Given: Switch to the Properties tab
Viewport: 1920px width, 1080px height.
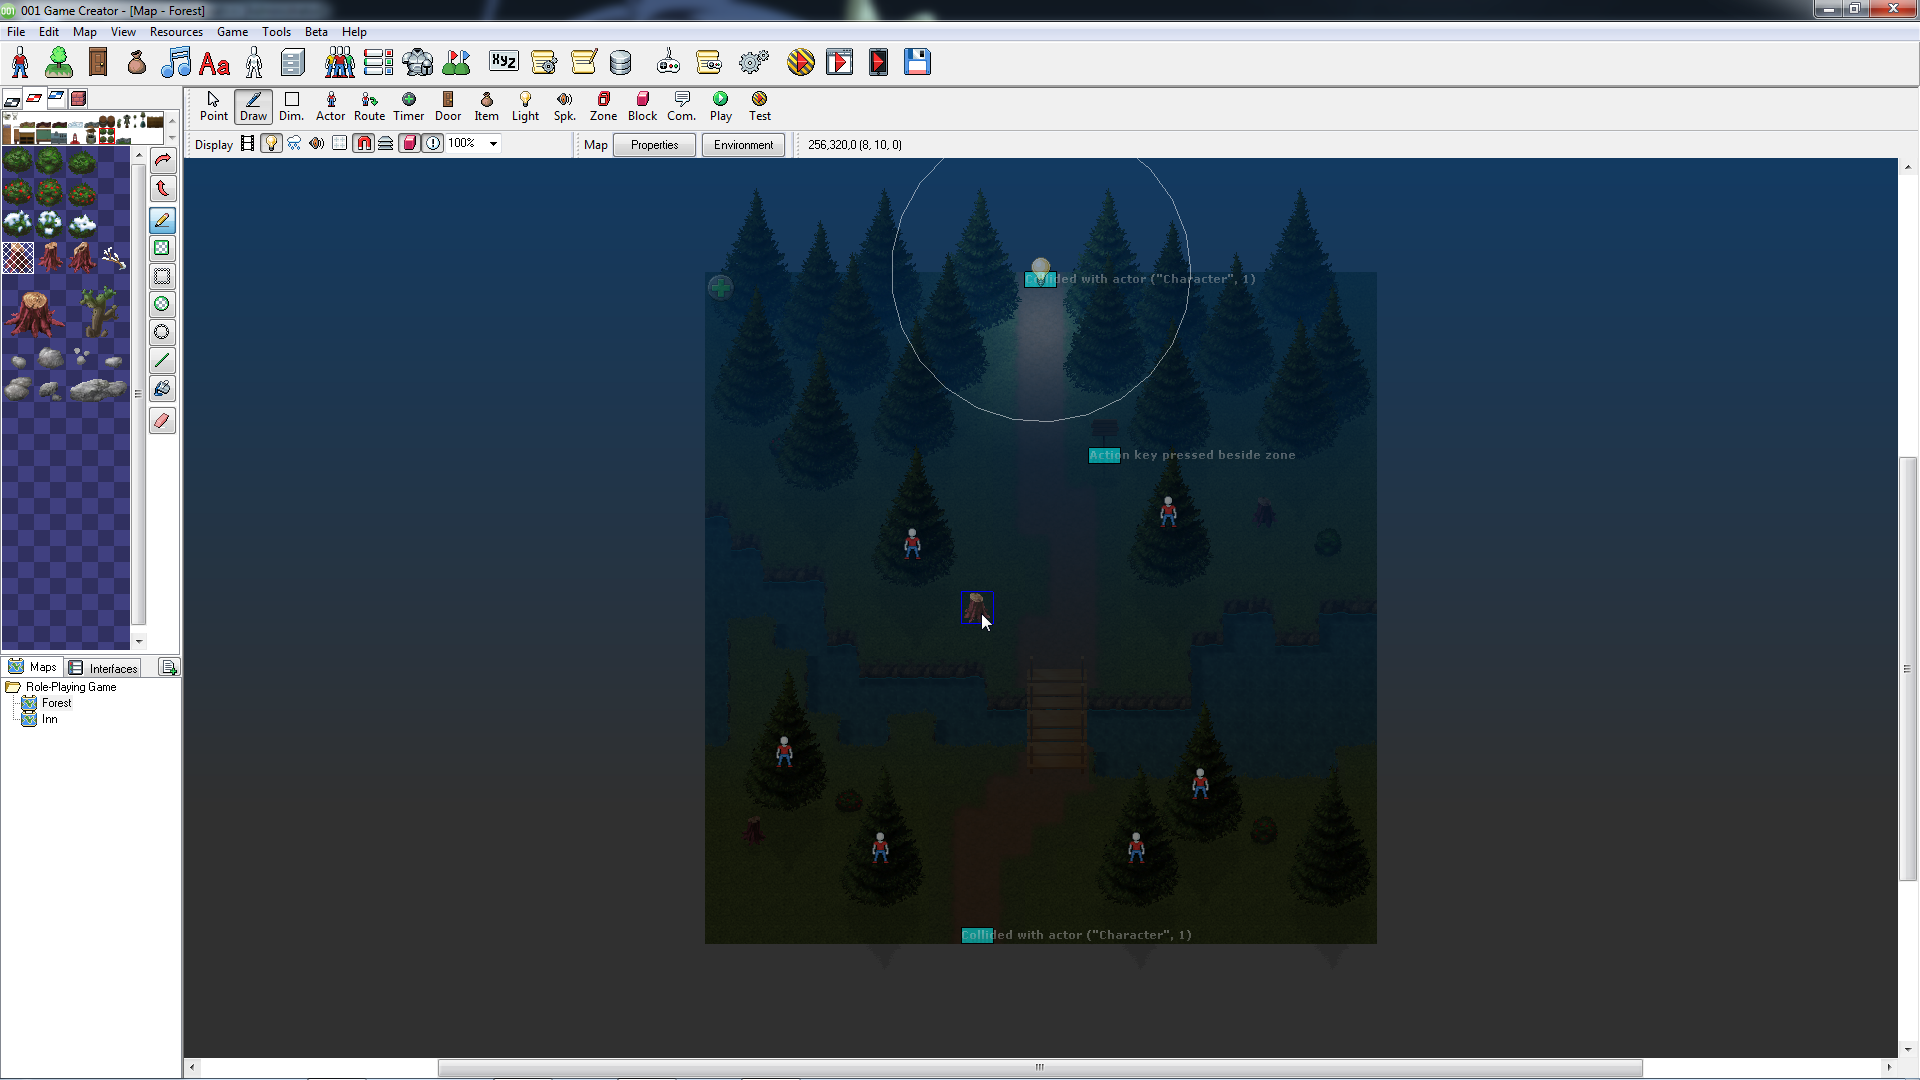Looking at the screenshot, I should (654, 145).
